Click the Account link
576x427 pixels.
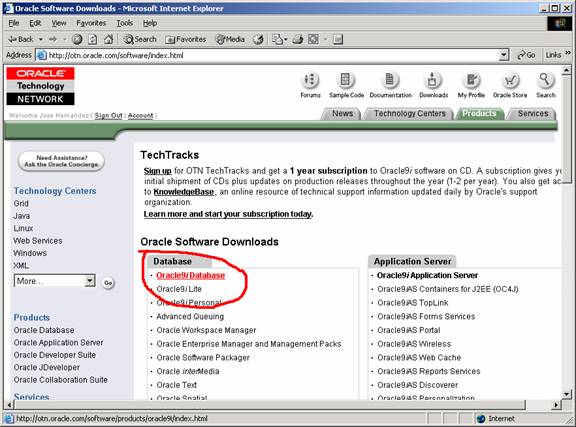pos(140,115)
